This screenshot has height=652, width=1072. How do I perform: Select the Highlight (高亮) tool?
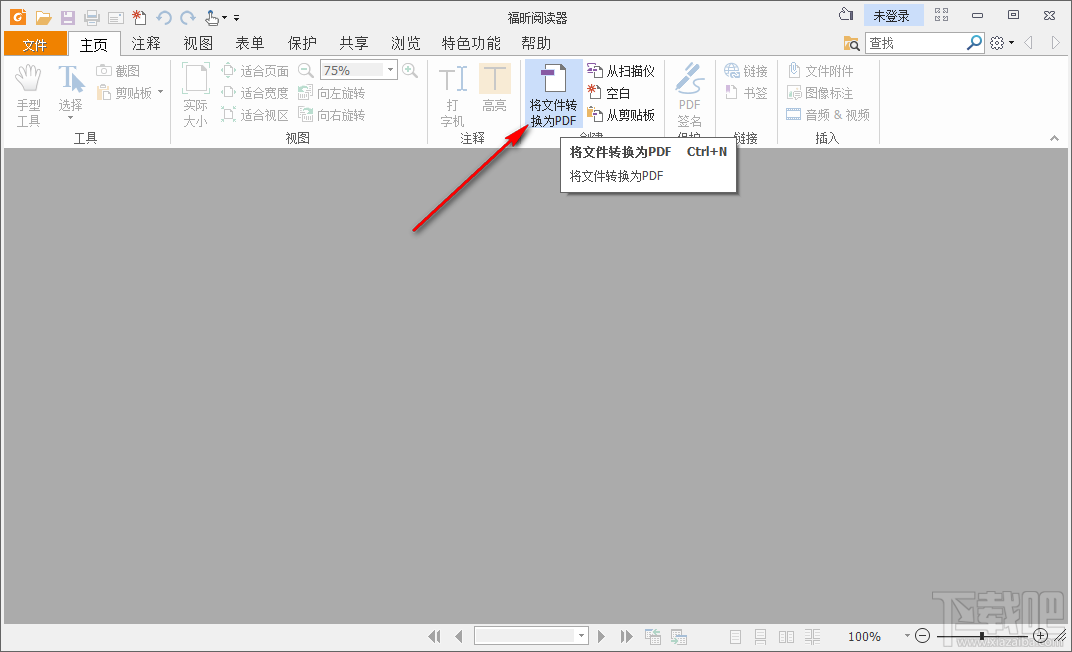(495, 92)
